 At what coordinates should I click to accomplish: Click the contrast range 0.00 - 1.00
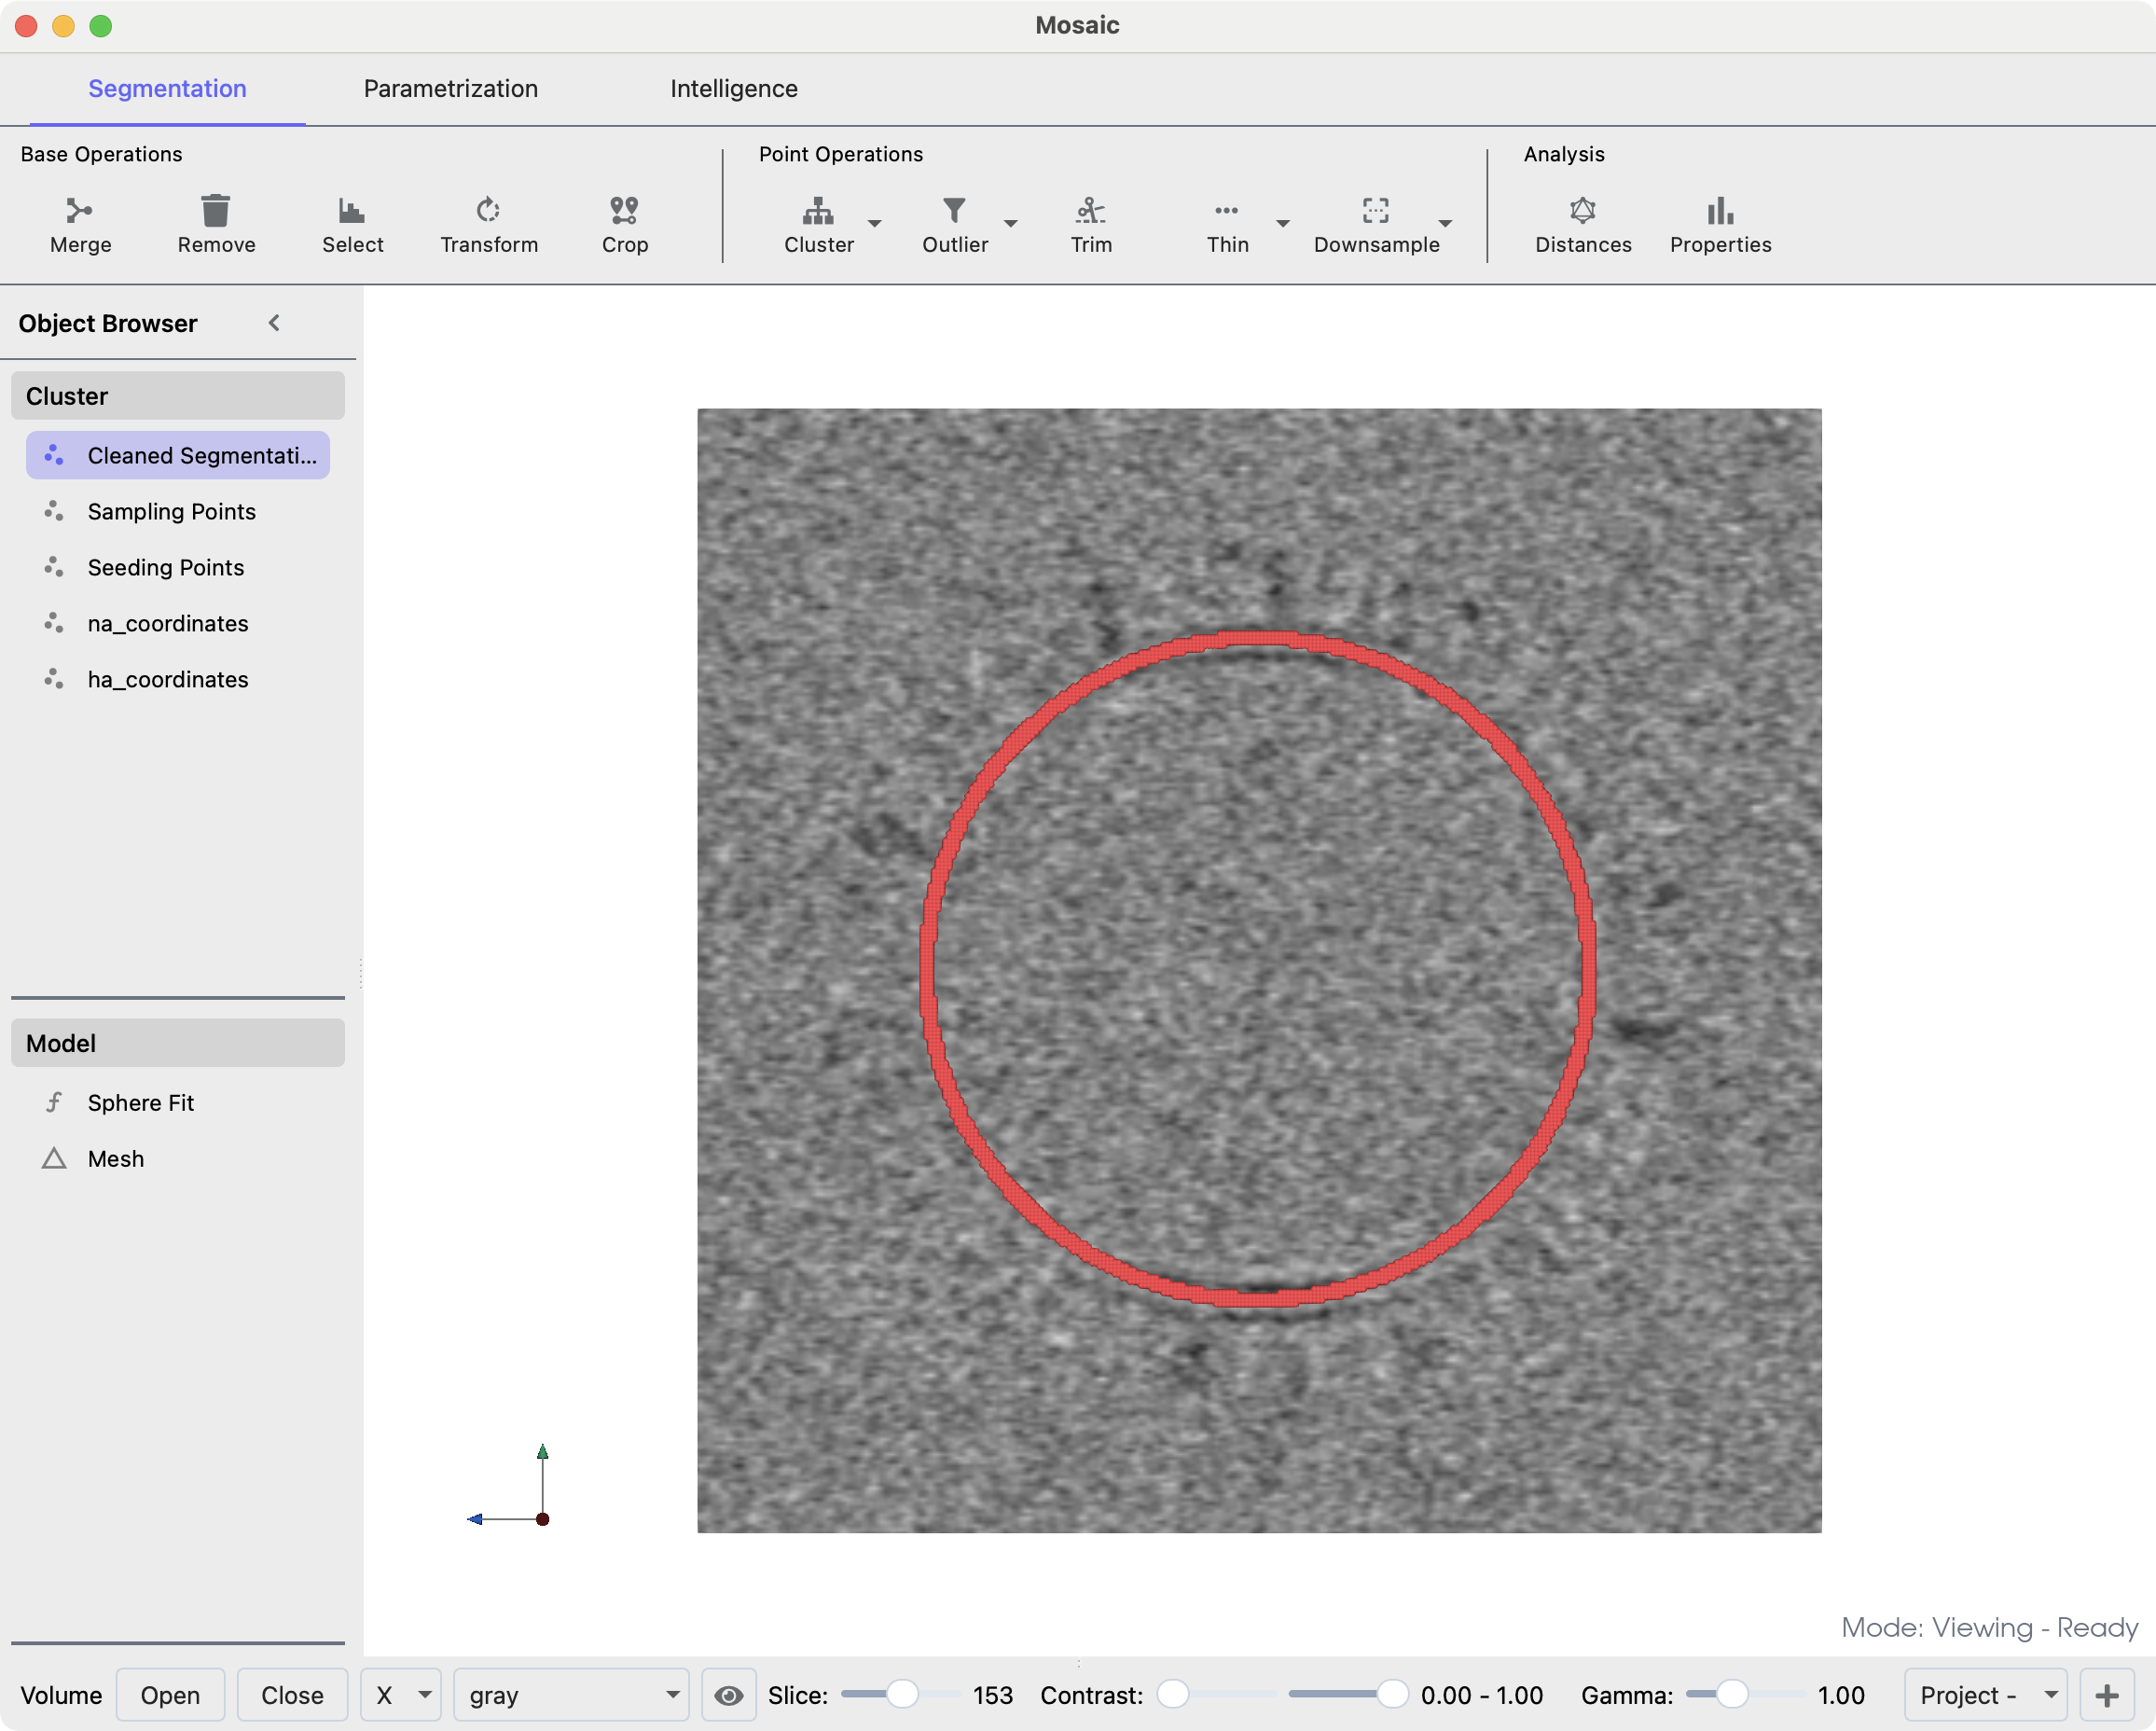[x=1481, y=1695]
